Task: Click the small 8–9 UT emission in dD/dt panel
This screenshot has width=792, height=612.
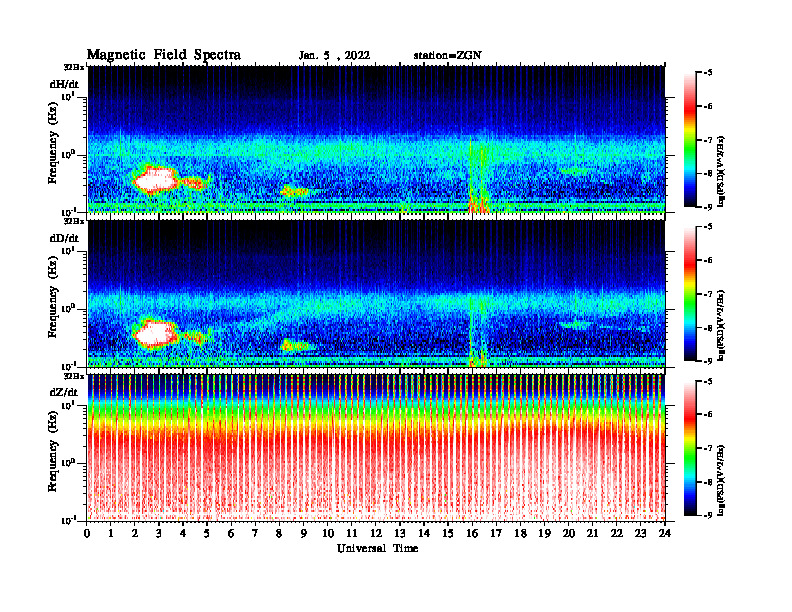Action: pos(294,345)
